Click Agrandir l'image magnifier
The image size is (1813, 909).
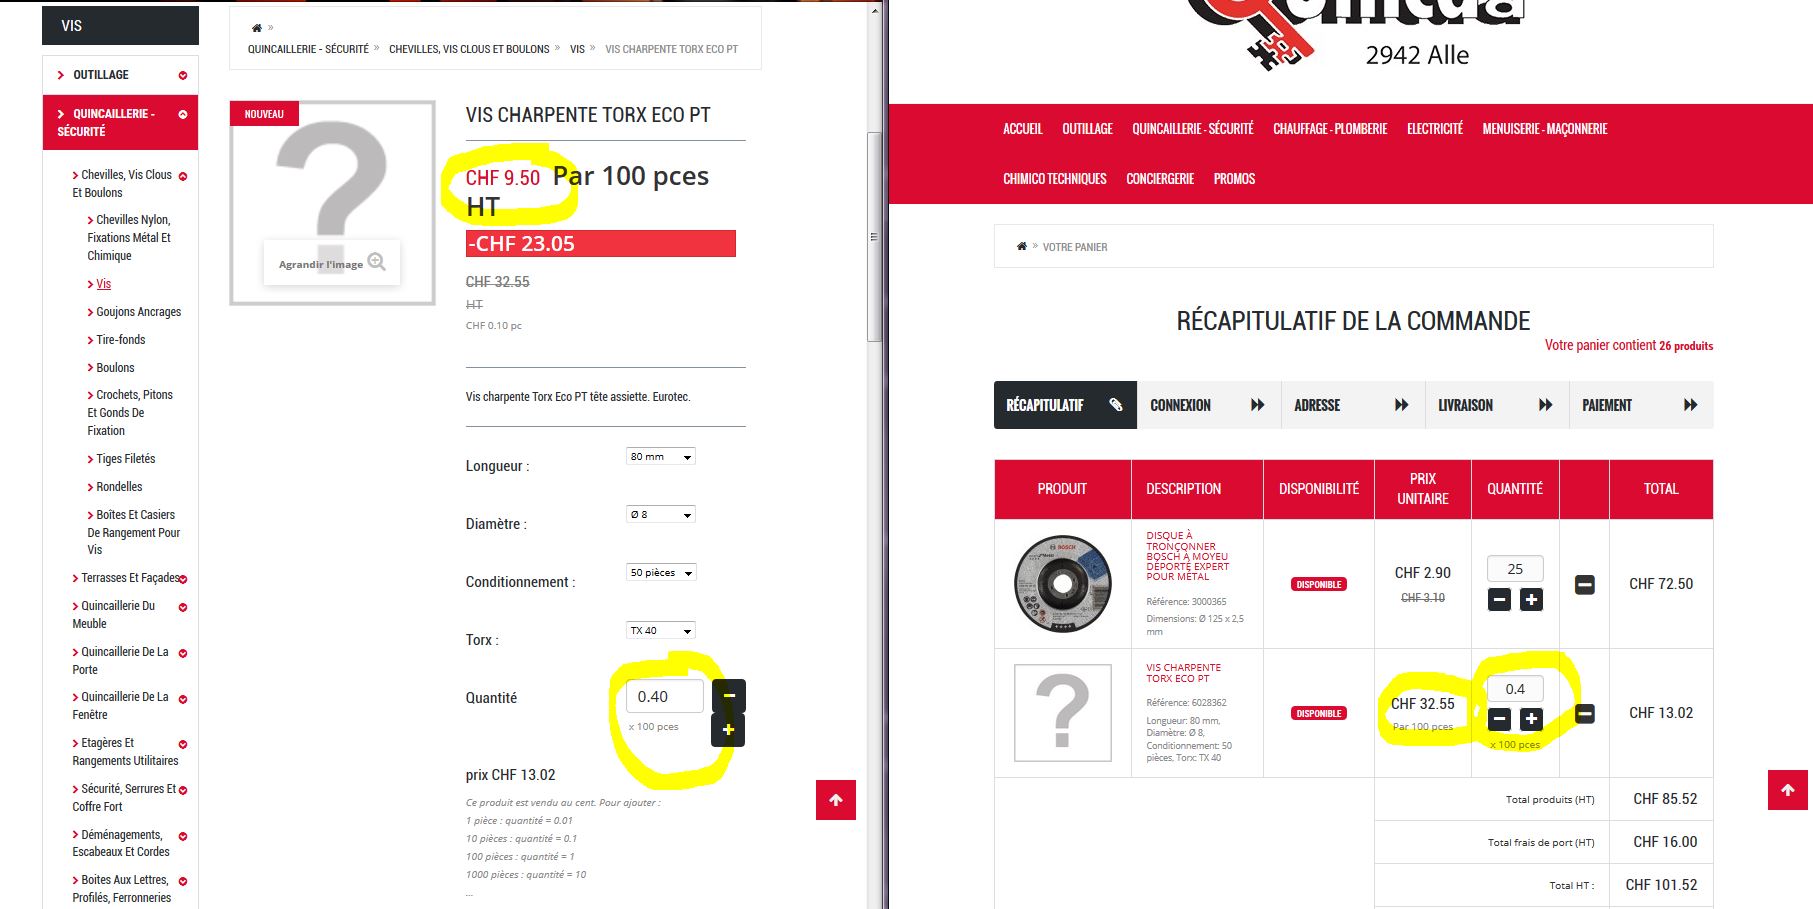point(376,262)
